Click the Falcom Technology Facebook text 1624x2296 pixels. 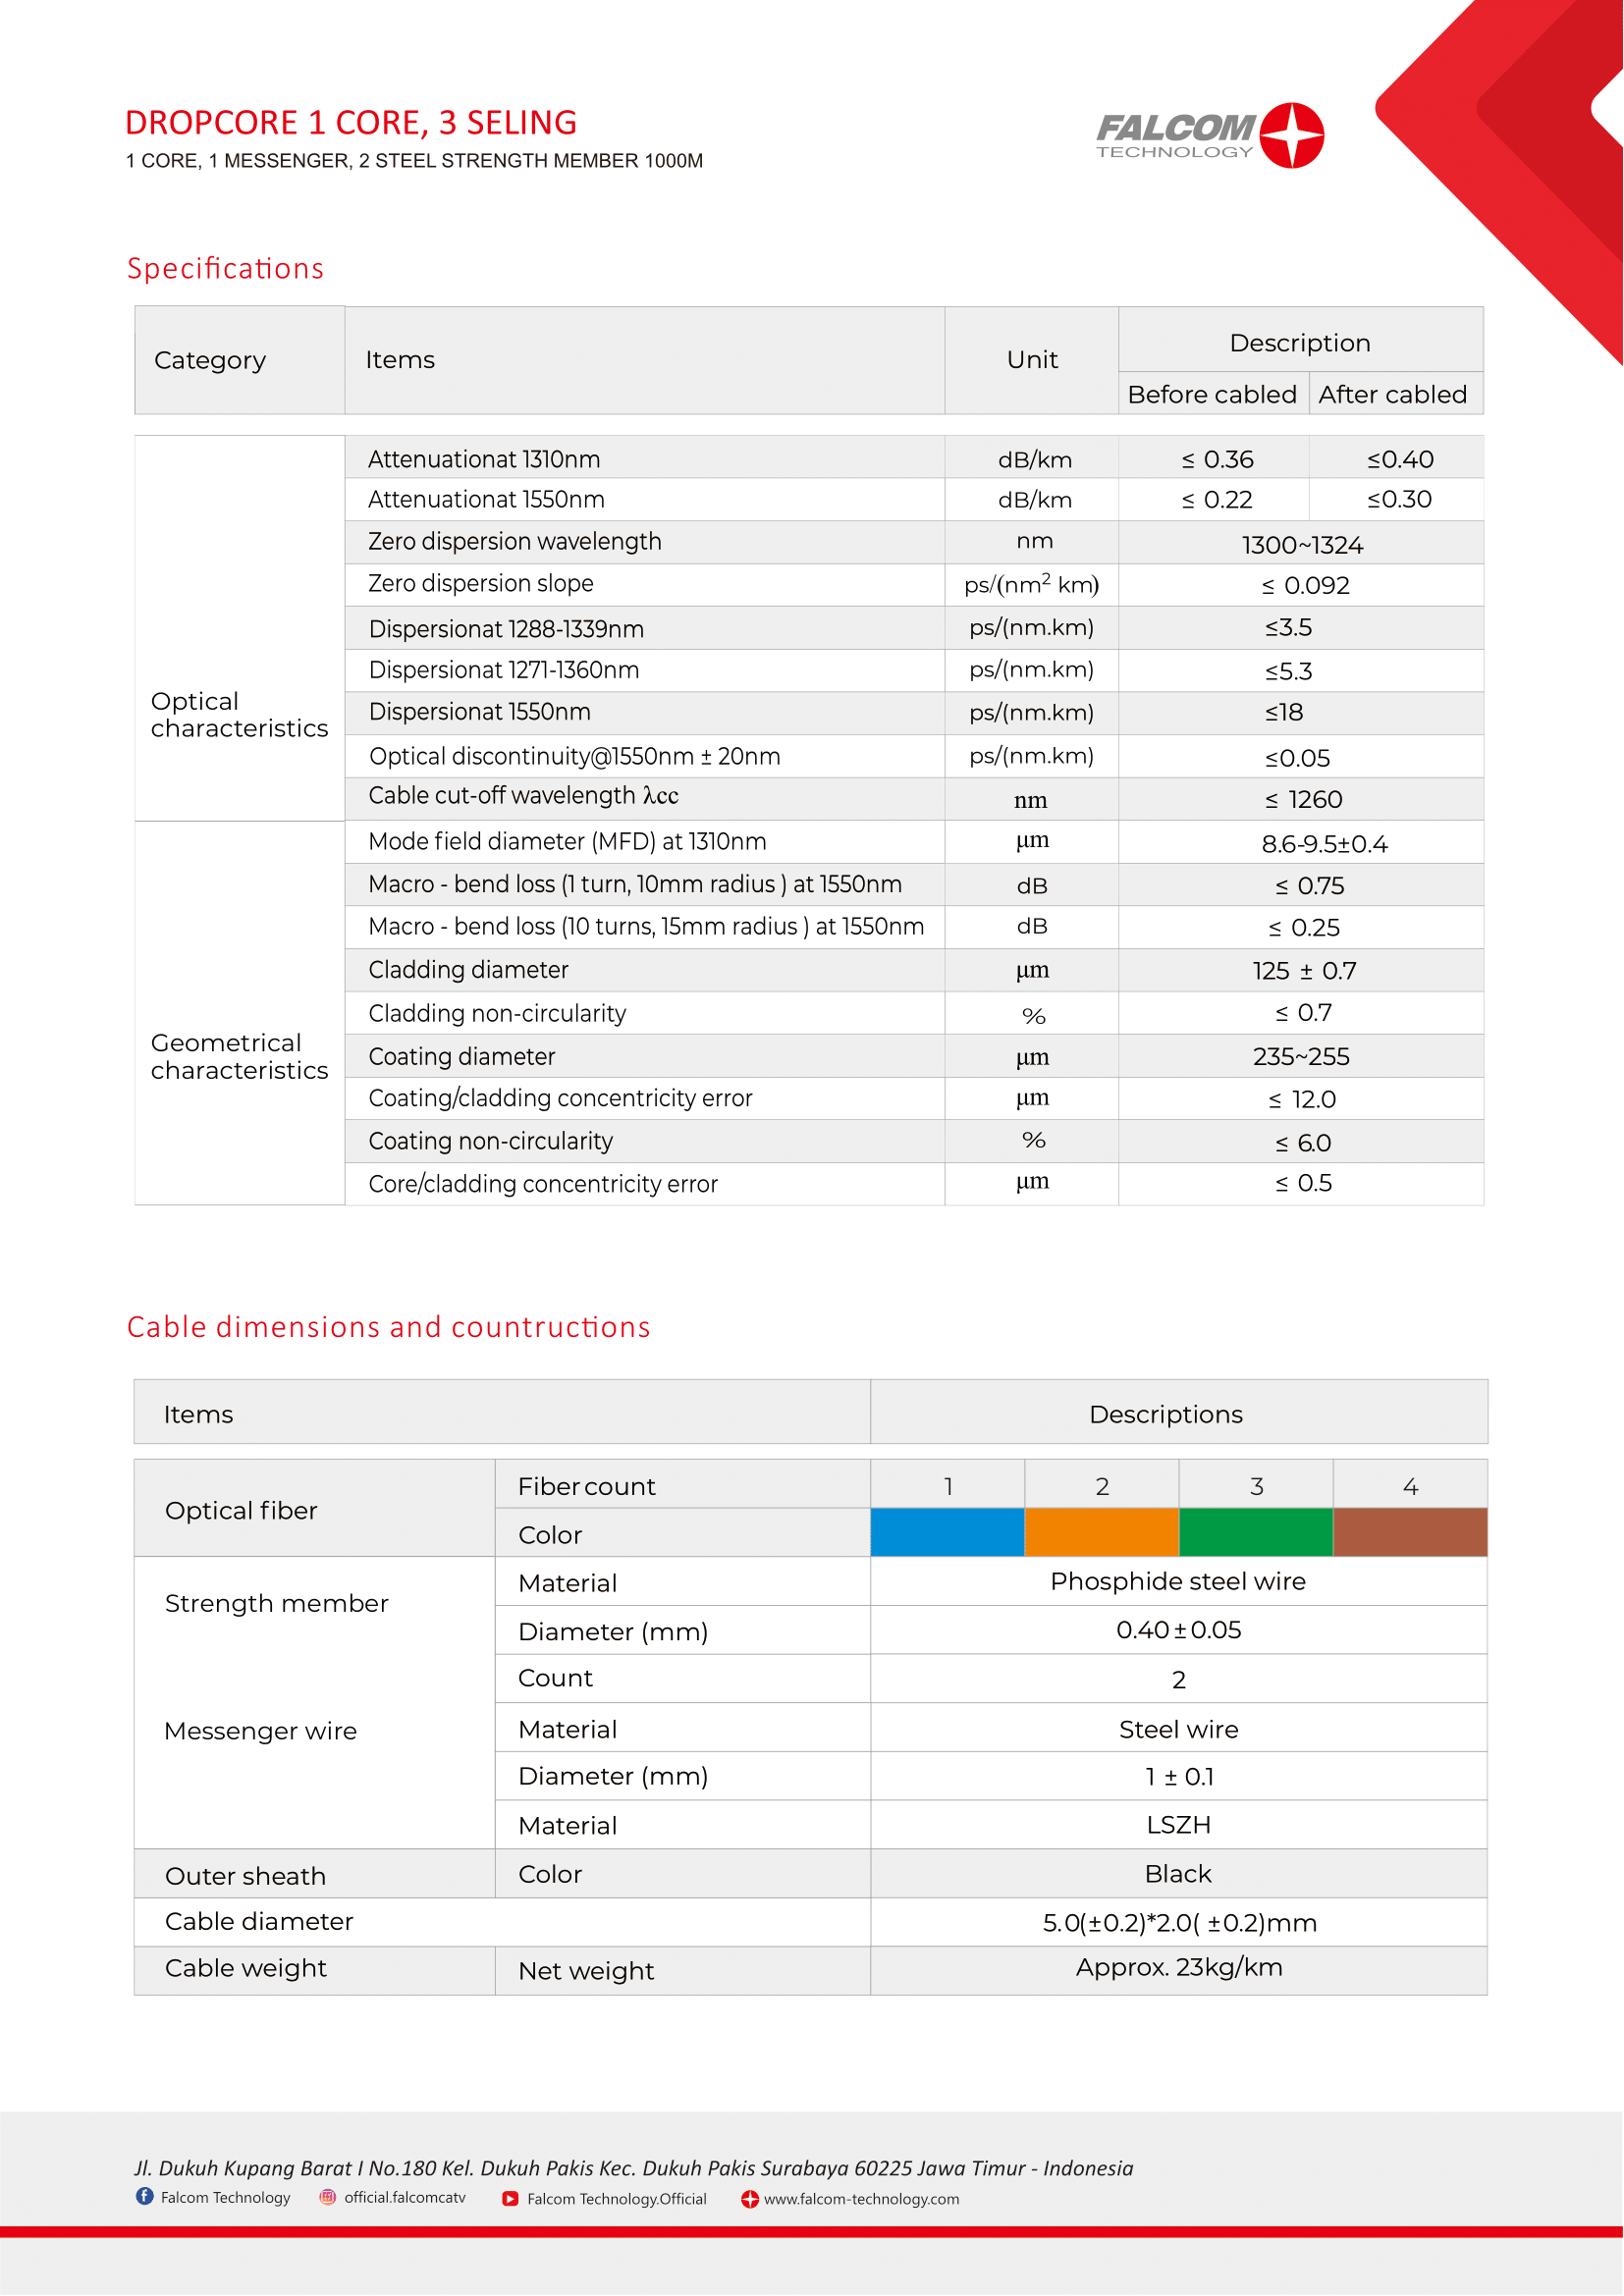tap(225, 2197)
